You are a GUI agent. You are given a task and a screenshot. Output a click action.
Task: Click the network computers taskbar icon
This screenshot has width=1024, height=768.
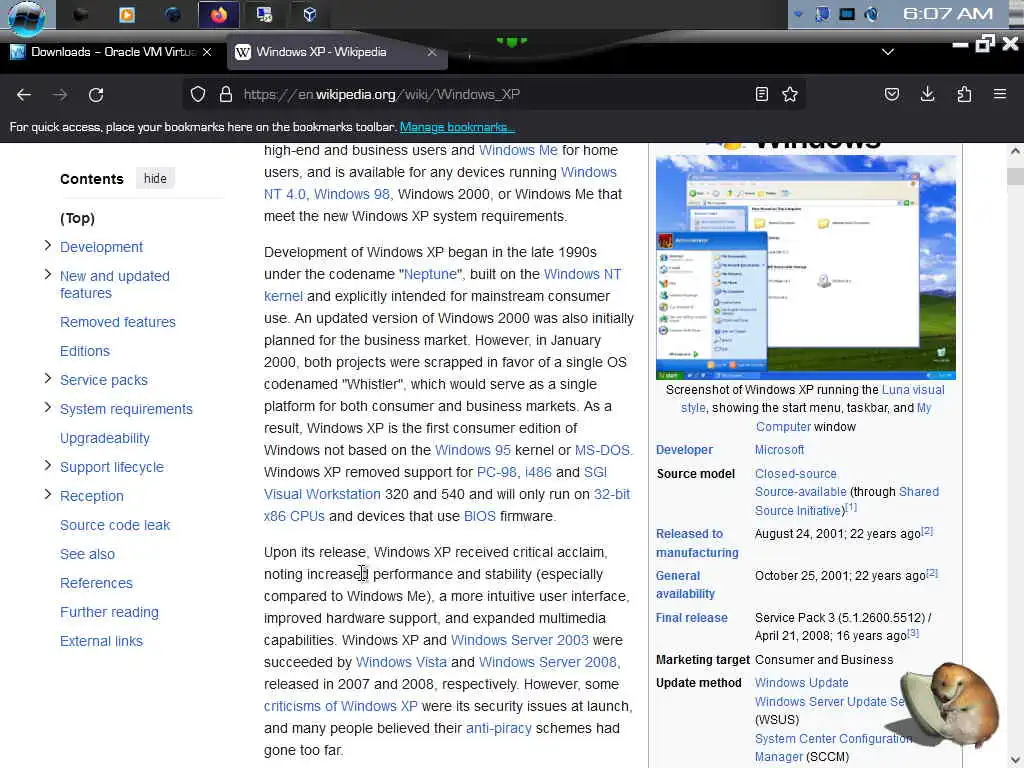[264, 14]
